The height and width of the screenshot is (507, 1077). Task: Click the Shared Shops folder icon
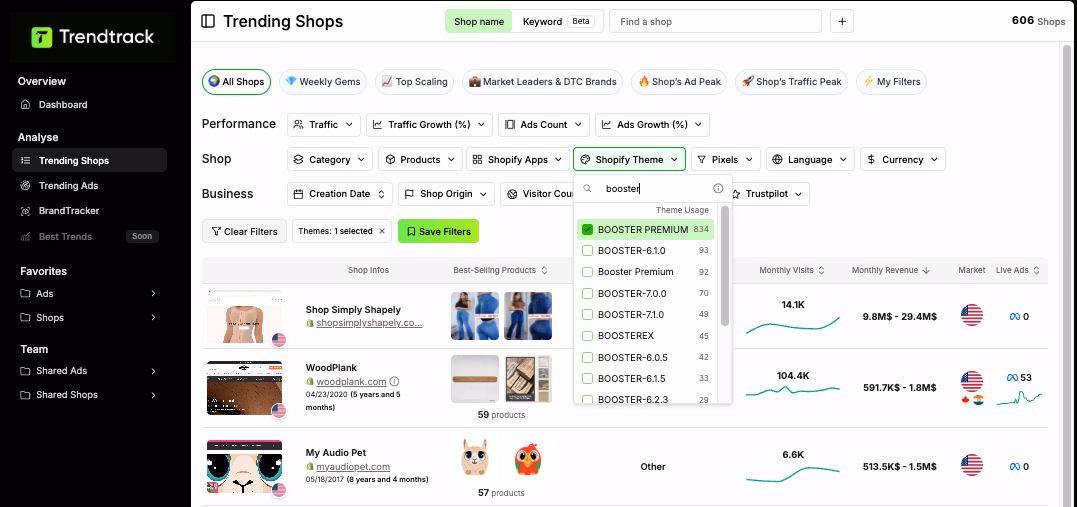tap(25, 395)
